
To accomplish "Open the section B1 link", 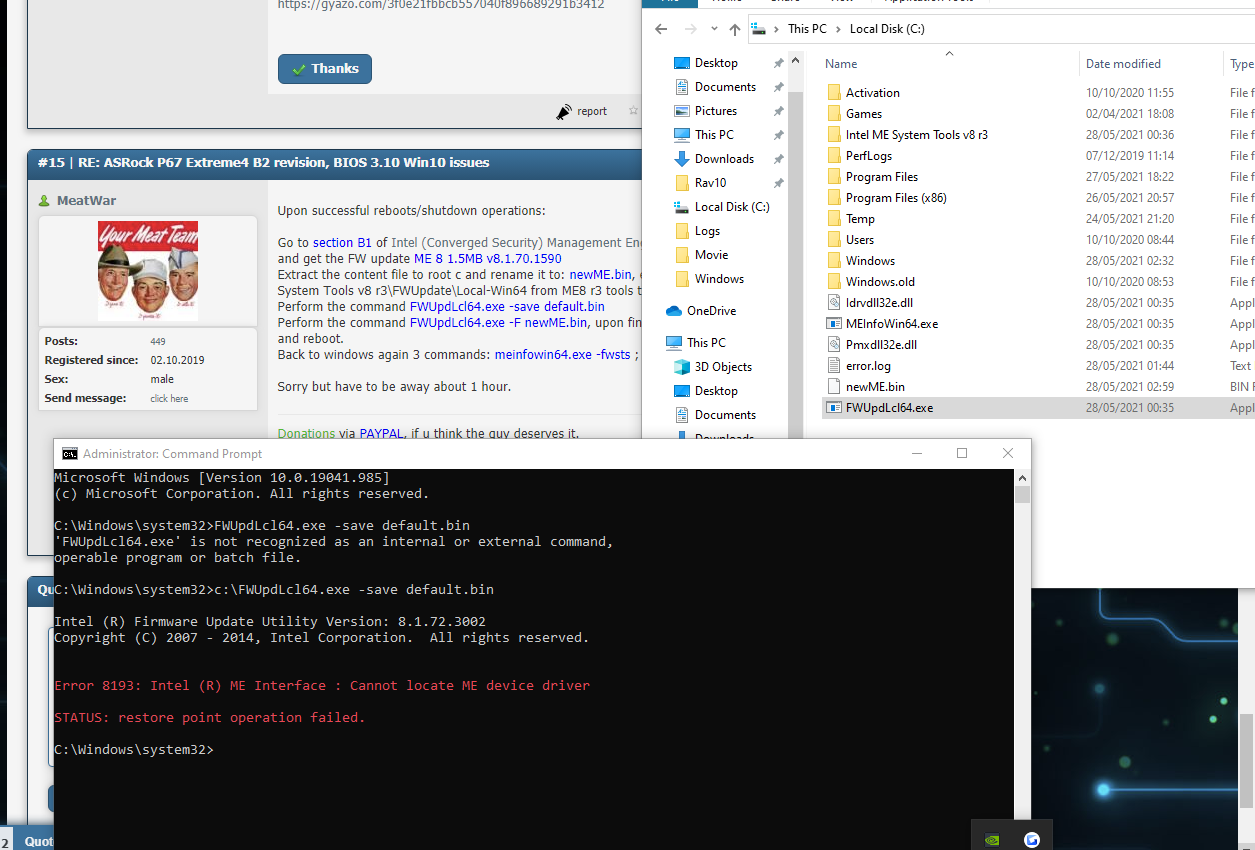I will pos(342,243).
